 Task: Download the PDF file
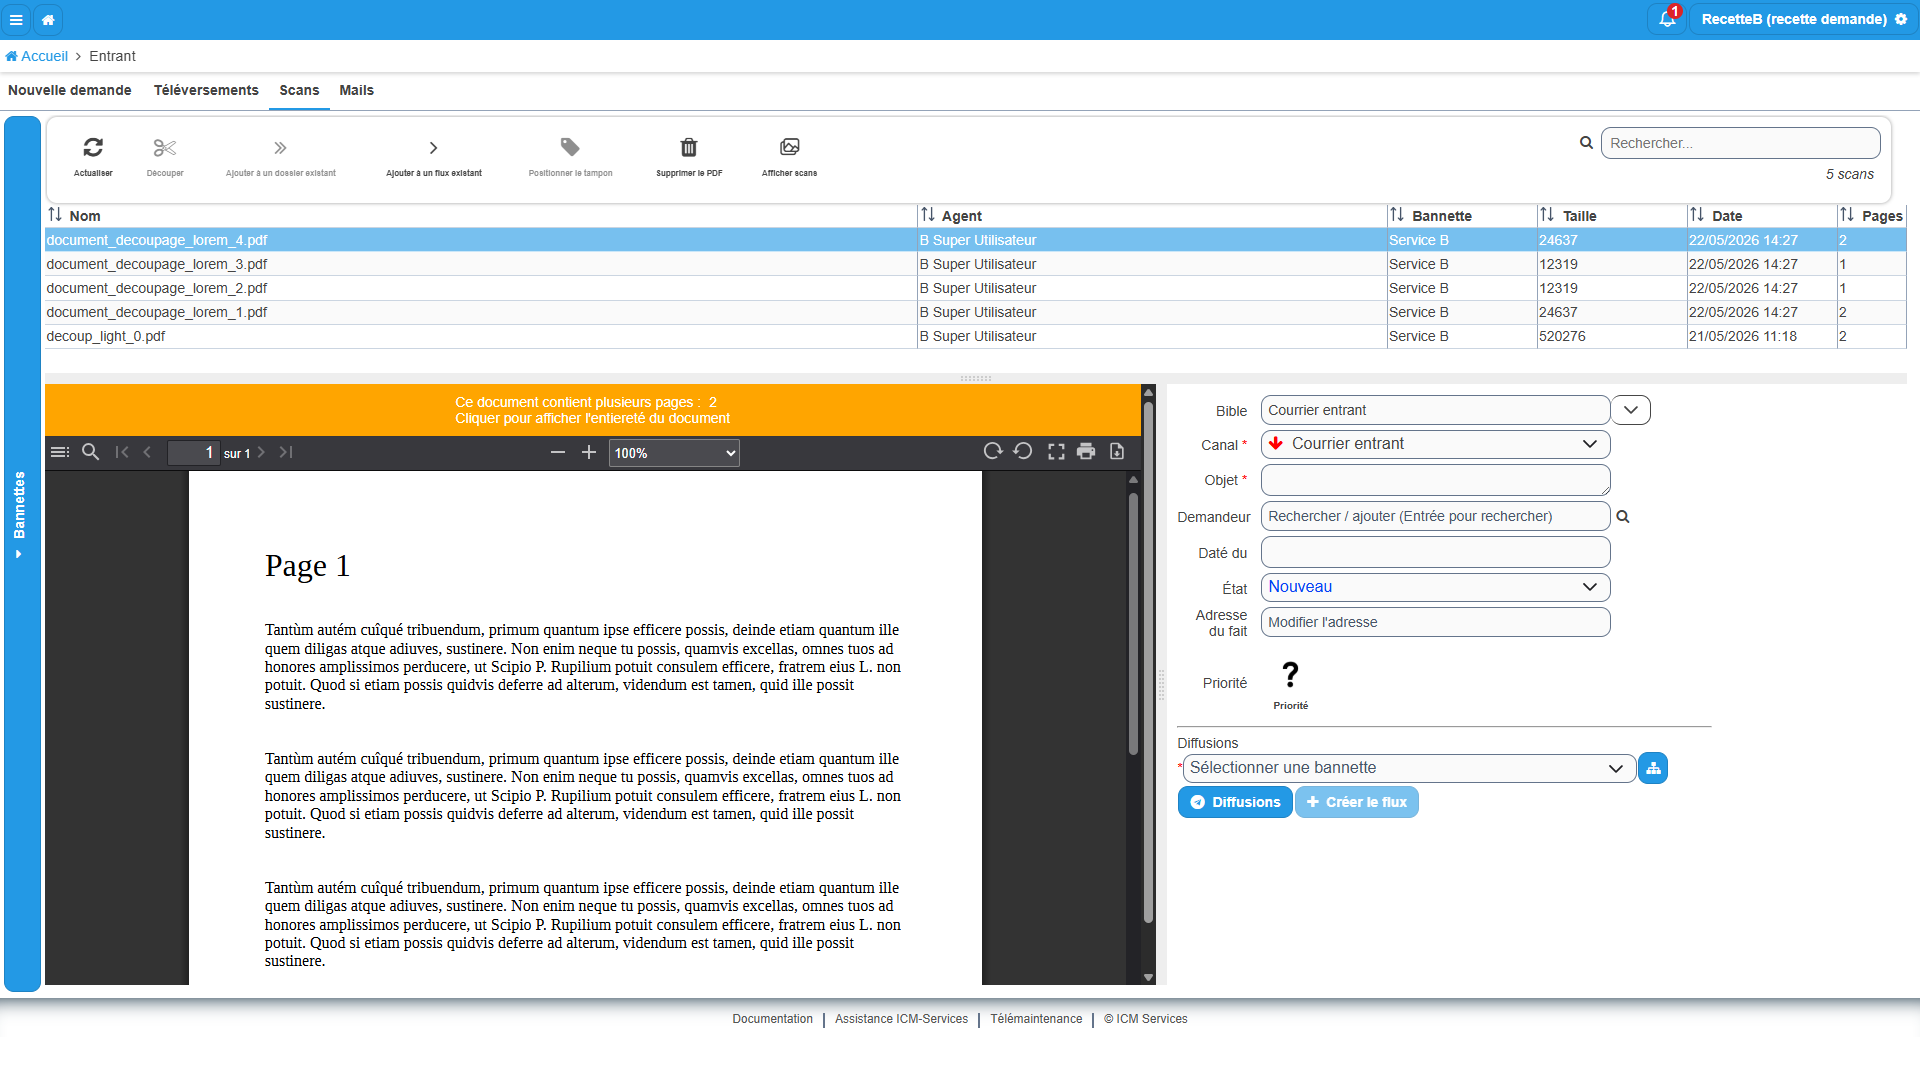[1117, 451]
